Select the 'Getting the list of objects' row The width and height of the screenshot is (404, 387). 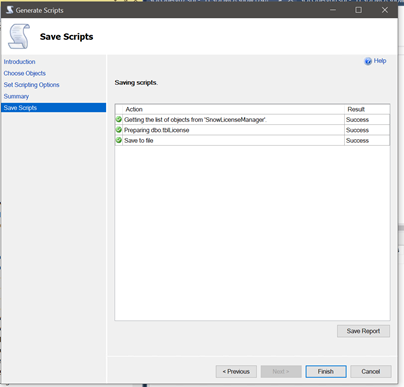coord(252,120)
